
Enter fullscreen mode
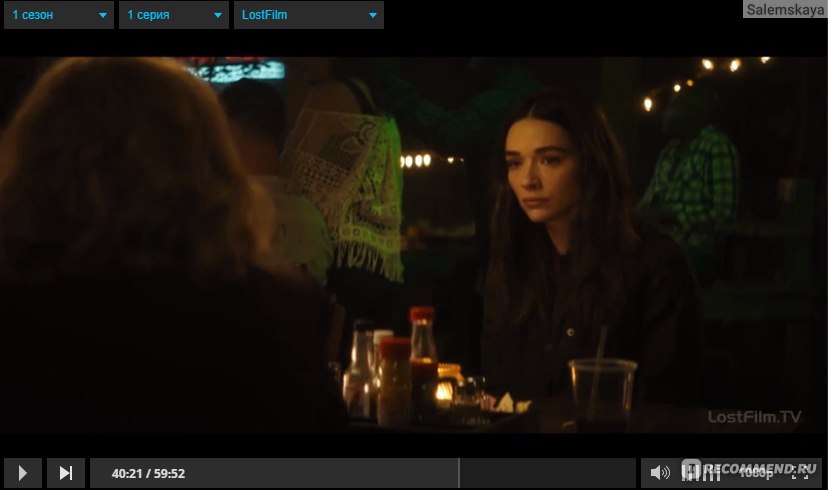click(x=800, y=474)
